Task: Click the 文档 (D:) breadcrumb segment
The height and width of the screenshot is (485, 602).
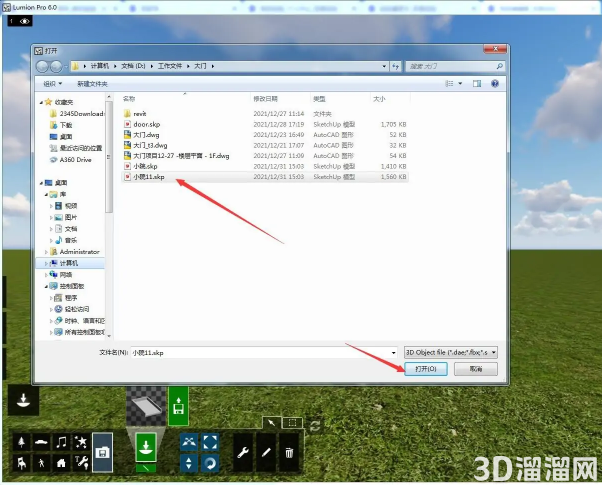Action: click(133, 66)
